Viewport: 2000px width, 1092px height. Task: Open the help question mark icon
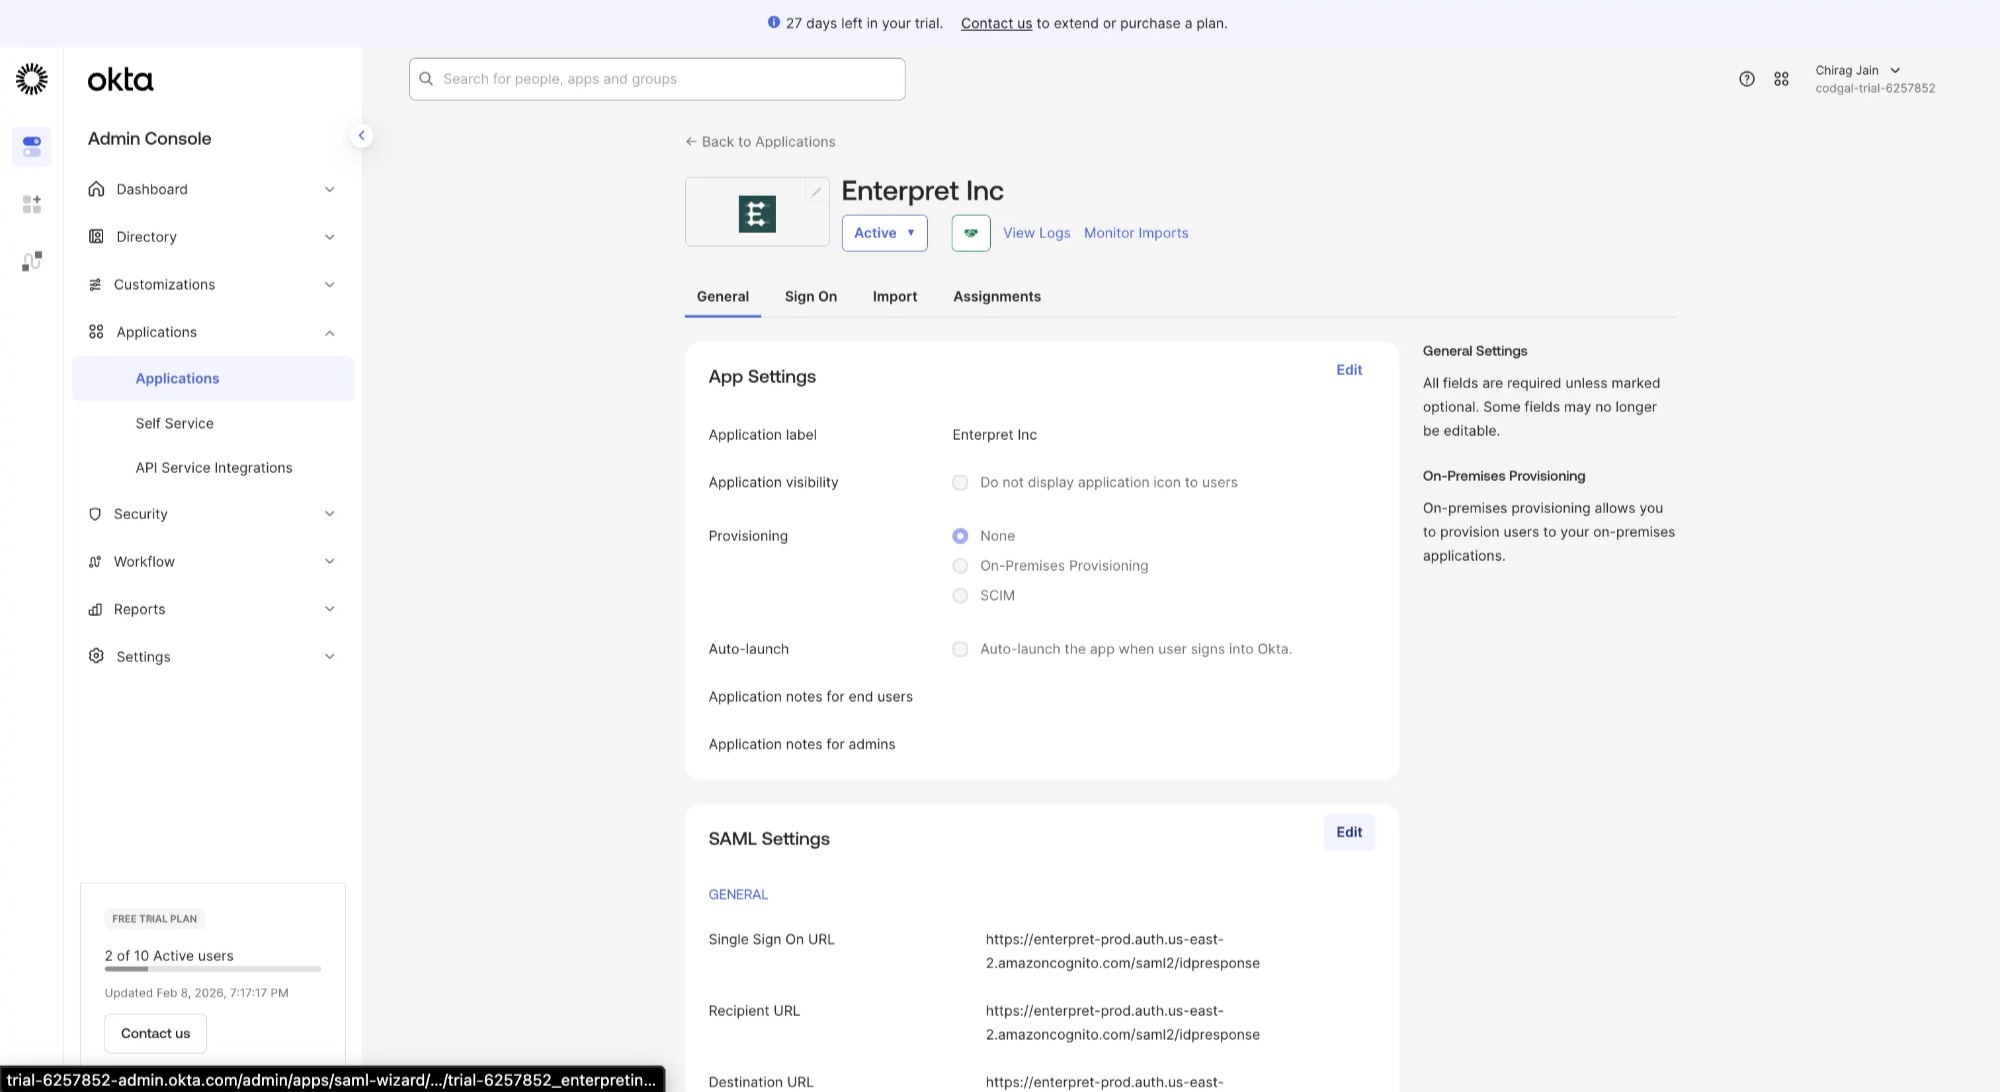(x=1746, y=79)
